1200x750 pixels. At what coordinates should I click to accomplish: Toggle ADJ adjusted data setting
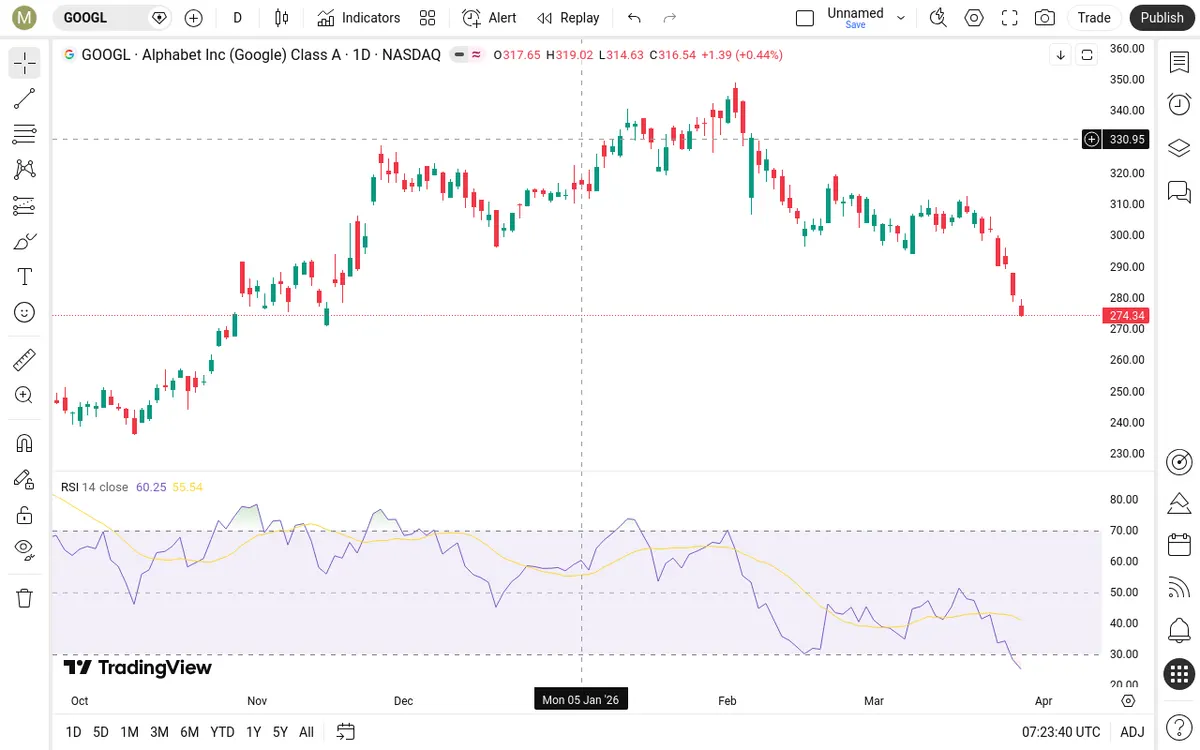click(x=1132, y=732)
